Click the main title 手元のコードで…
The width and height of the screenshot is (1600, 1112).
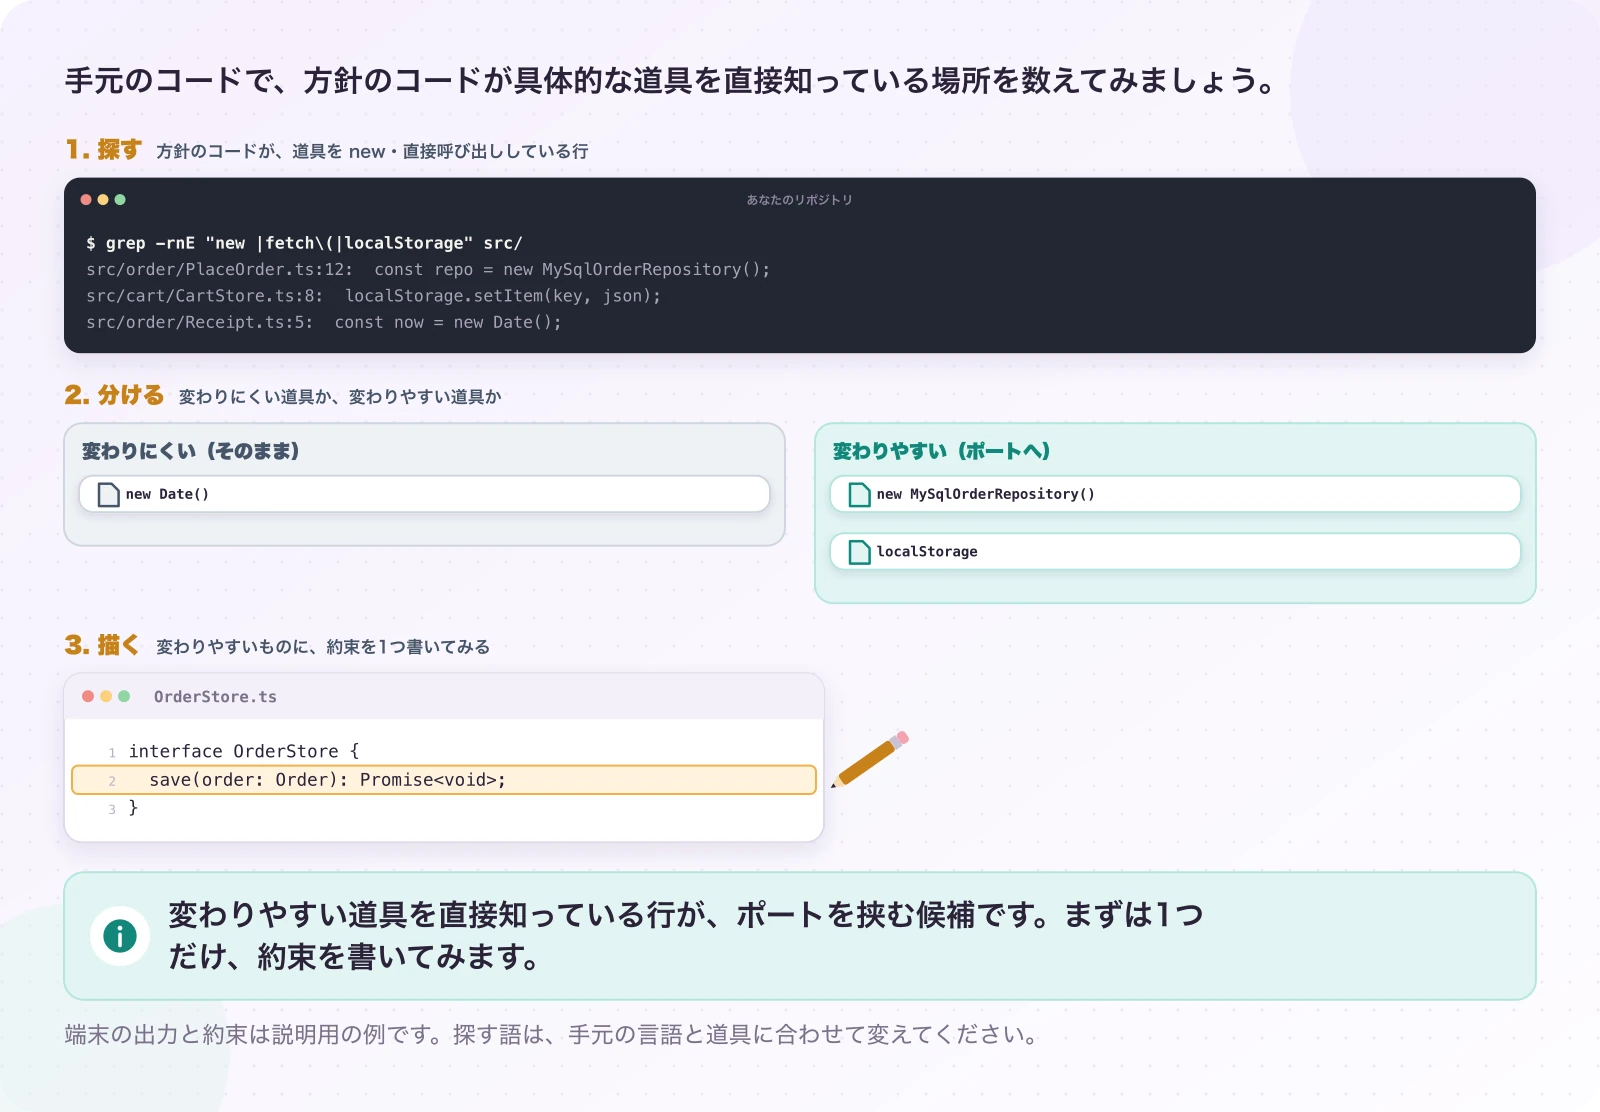(x=671, y=80)
